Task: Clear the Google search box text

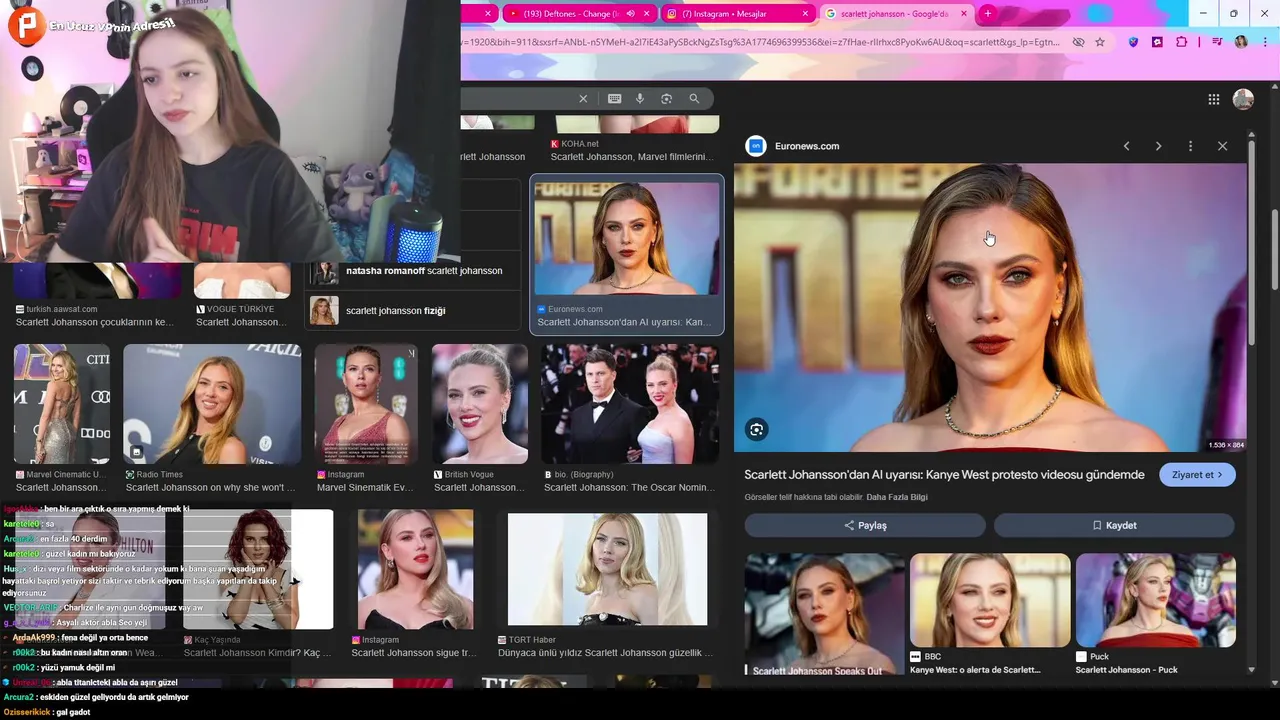Action: point(583,98)
